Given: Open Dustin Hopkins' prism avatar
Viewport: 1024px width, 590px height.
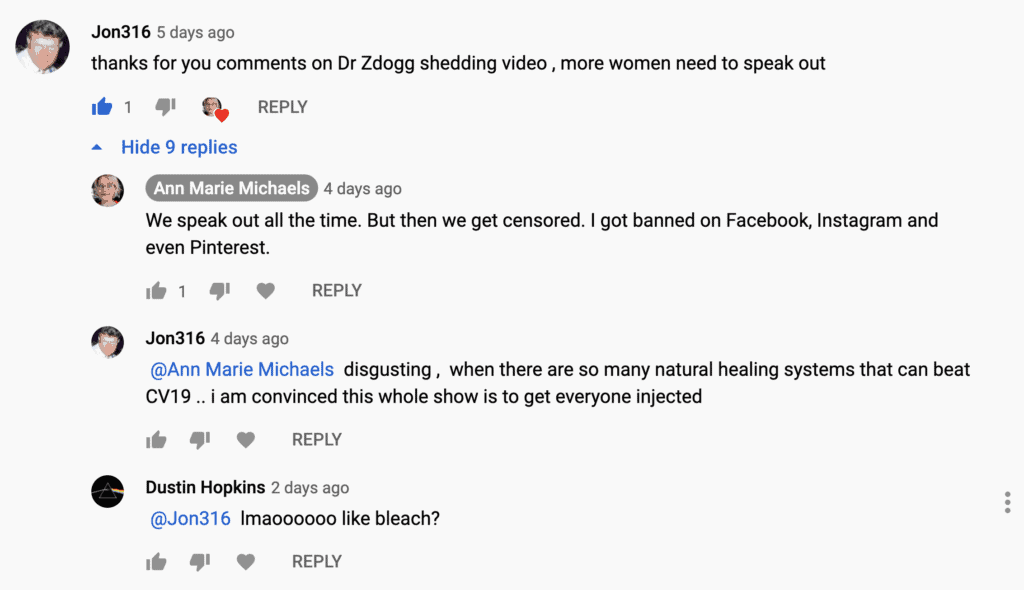Looking at the screenshot, I should pos(108,492).
